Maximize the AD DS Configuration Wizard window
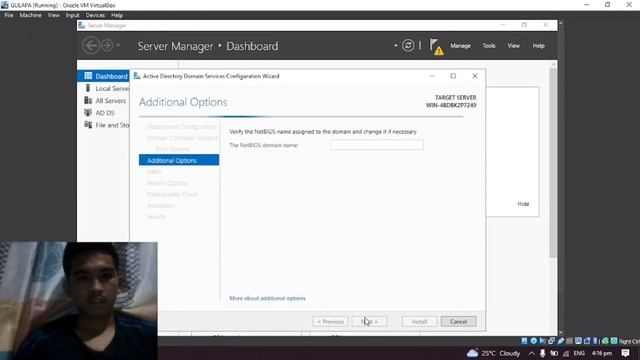 (x=453, y=76)
